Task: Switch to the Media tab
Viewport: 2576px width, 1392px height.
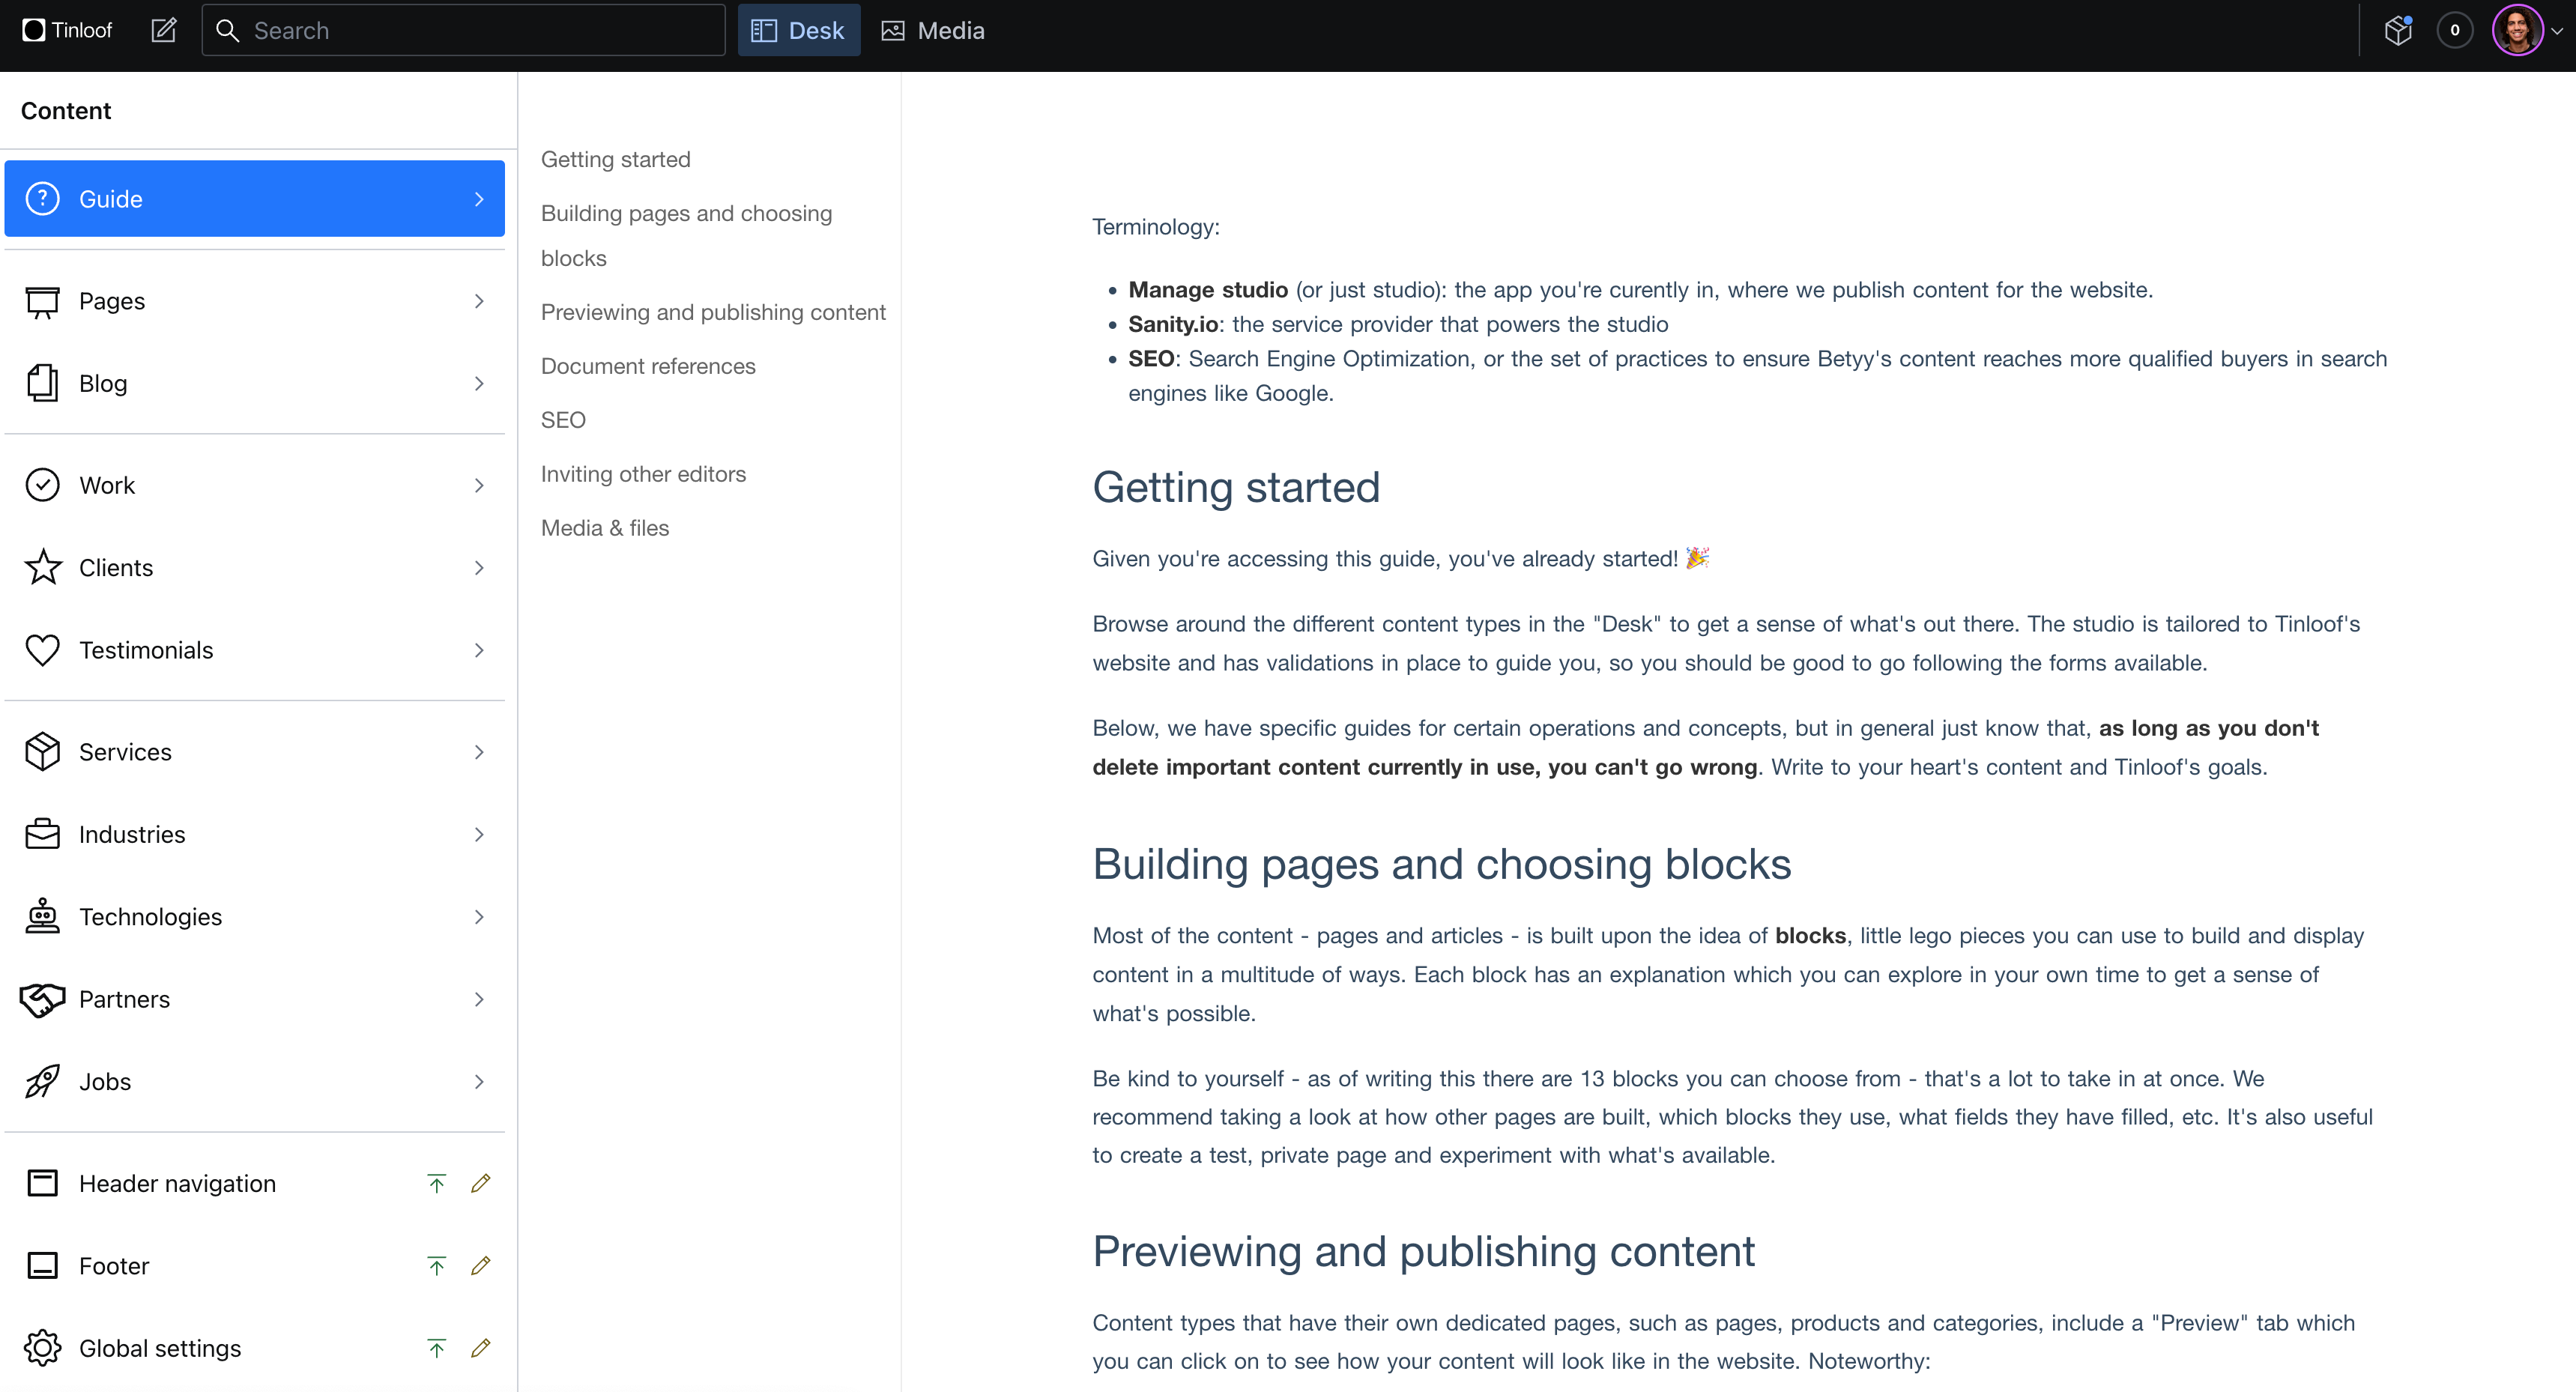Action: tap(933, 30)
